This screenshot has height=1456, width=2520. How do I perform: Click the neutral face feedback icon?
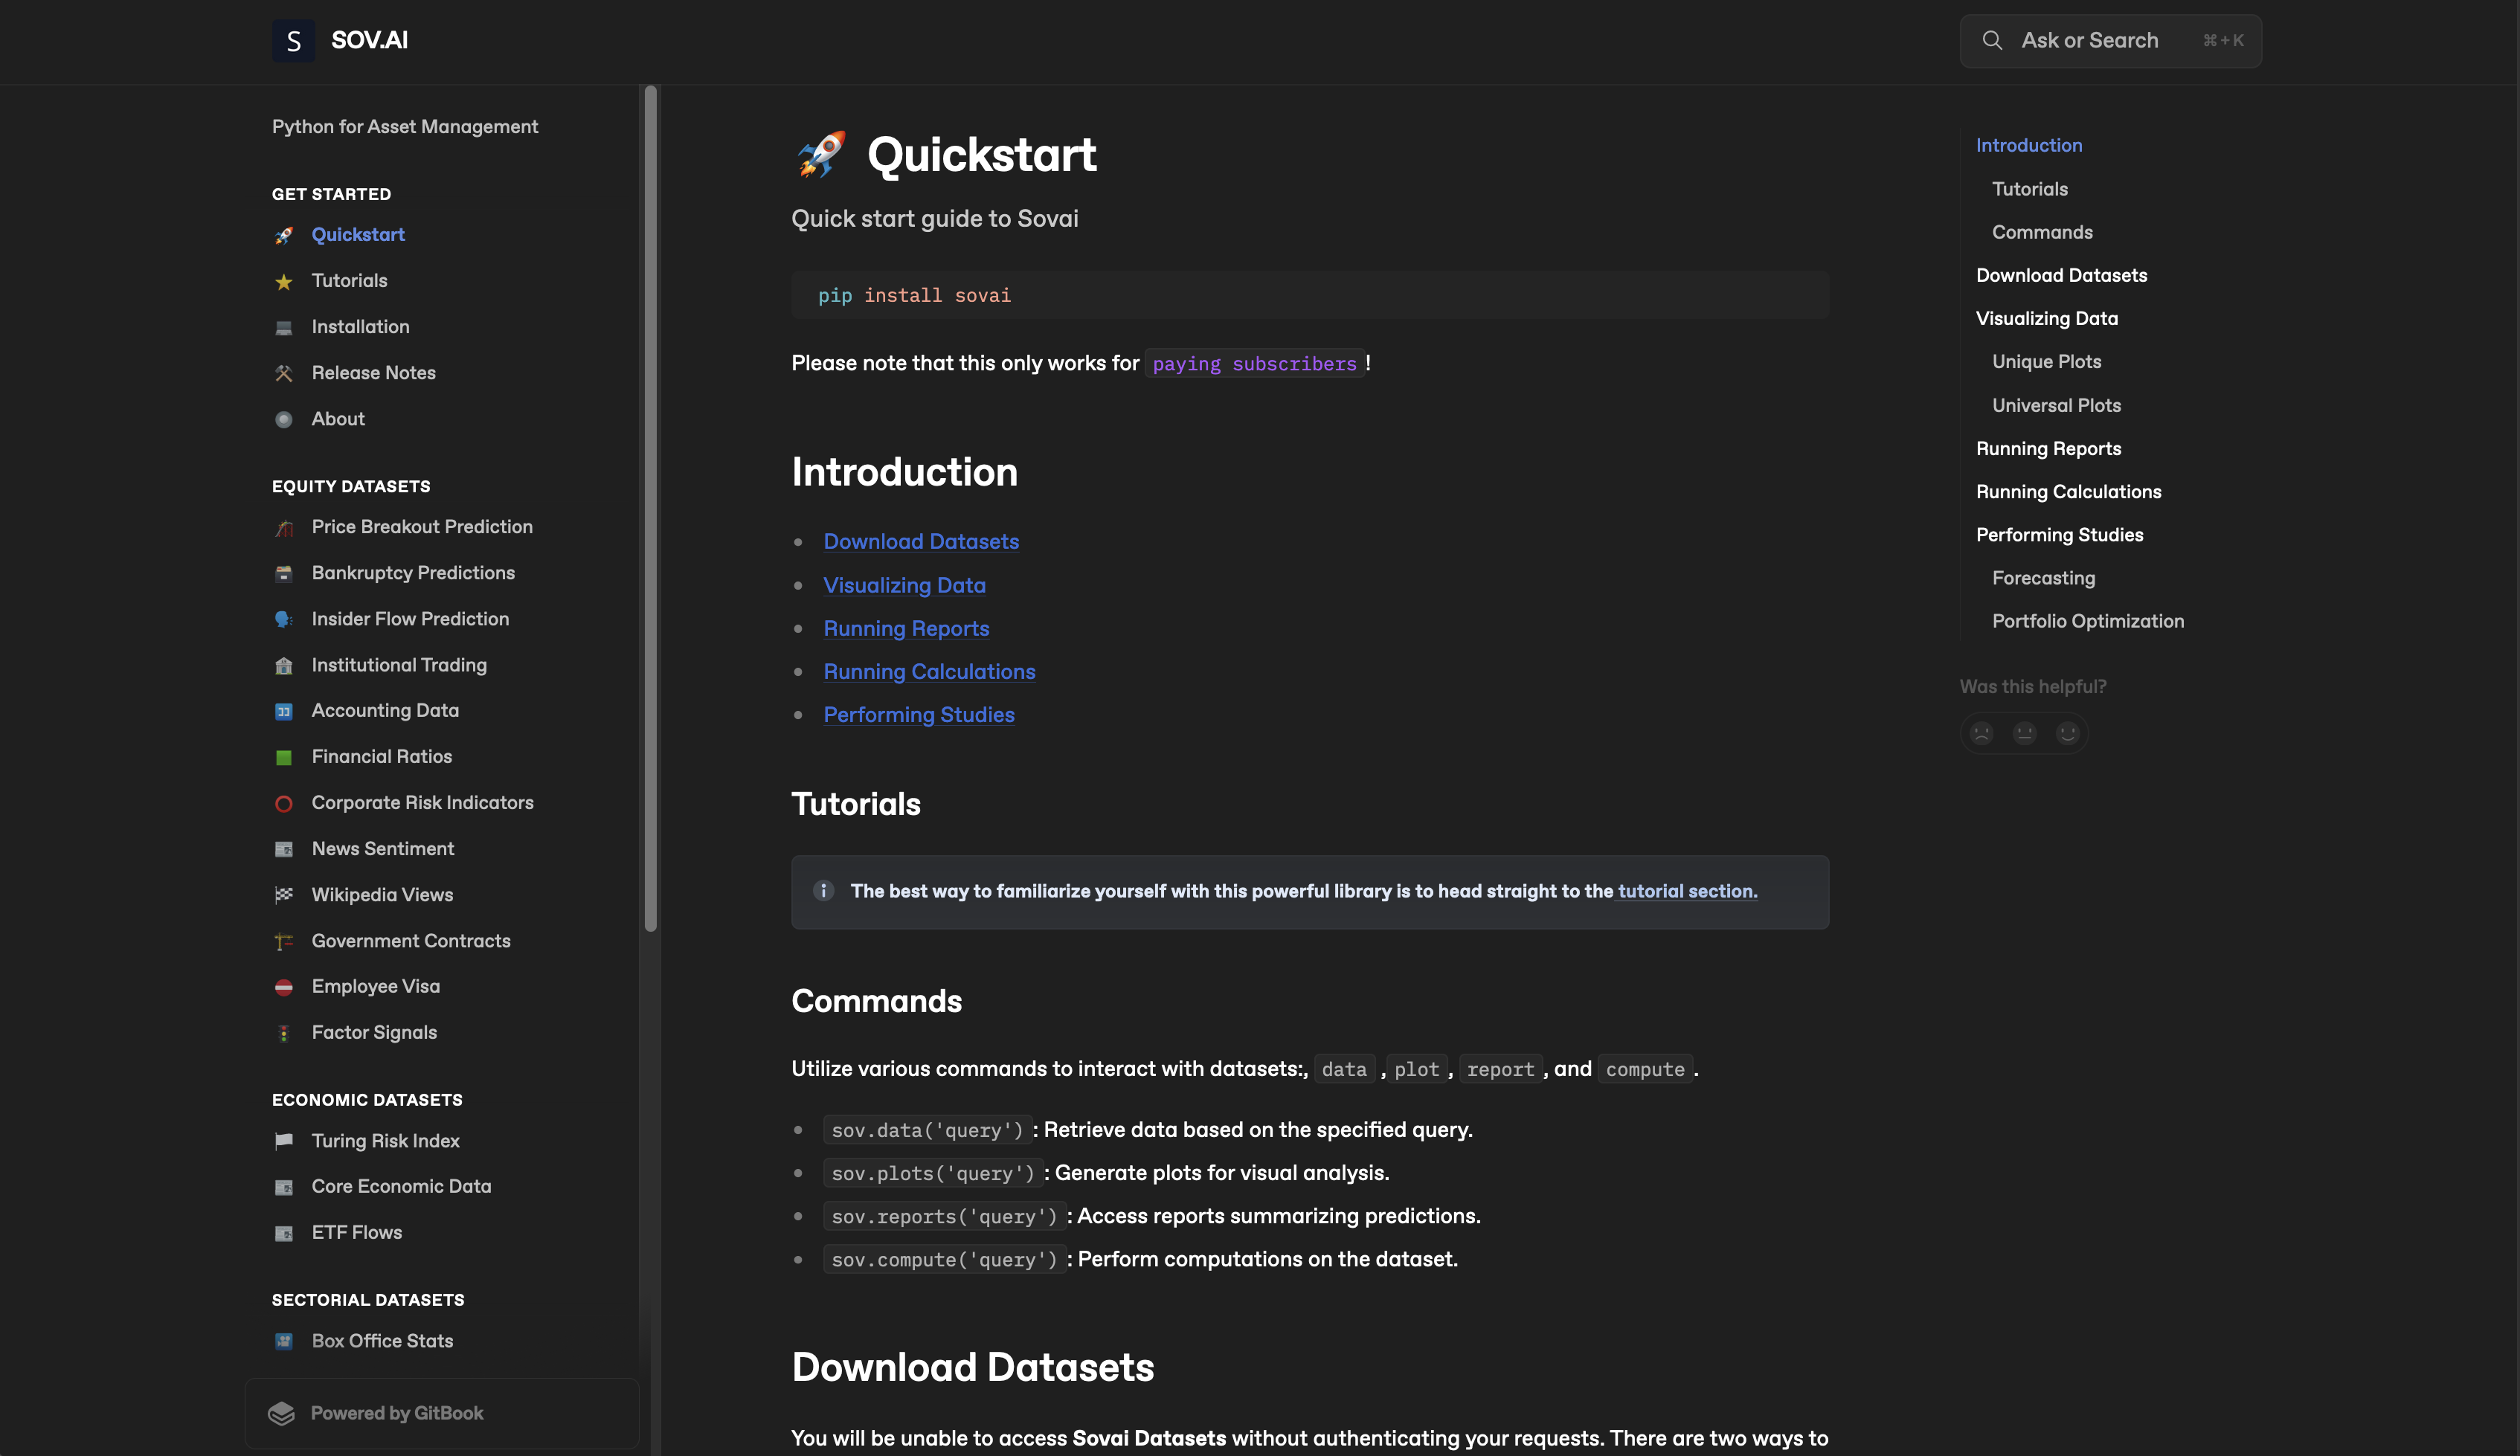coord(2024,733)
